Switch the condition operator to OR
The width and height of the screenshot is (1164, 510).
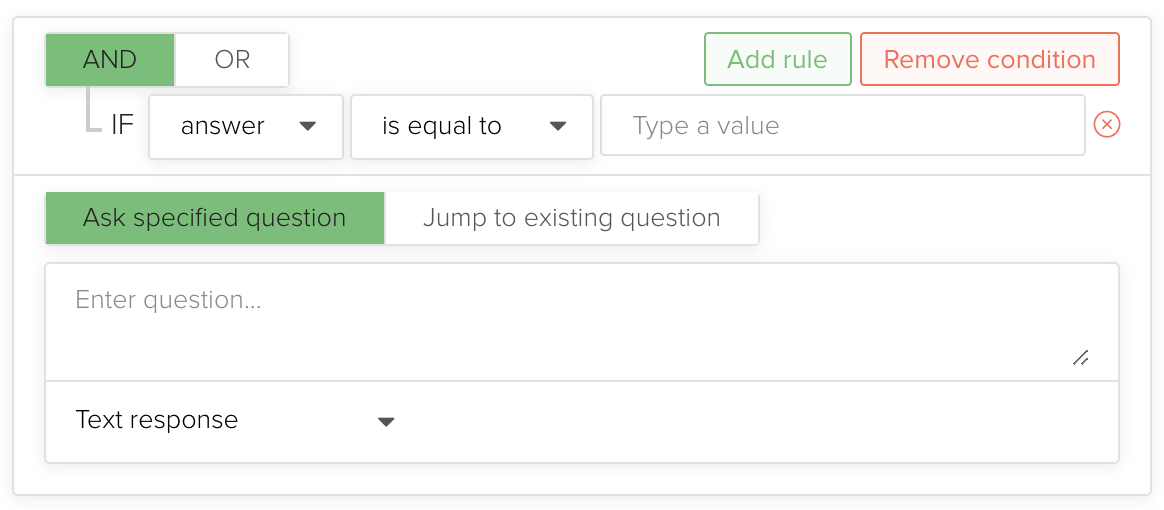point(232,60)
